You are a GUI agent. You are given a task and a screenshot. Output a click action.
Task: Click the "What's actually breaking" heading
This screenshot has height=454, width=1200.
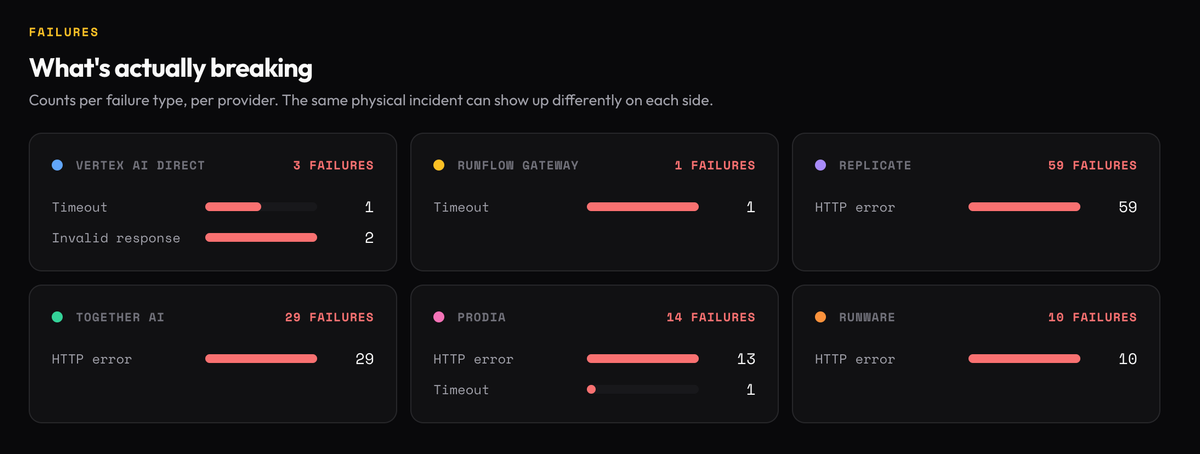[171, 68]
